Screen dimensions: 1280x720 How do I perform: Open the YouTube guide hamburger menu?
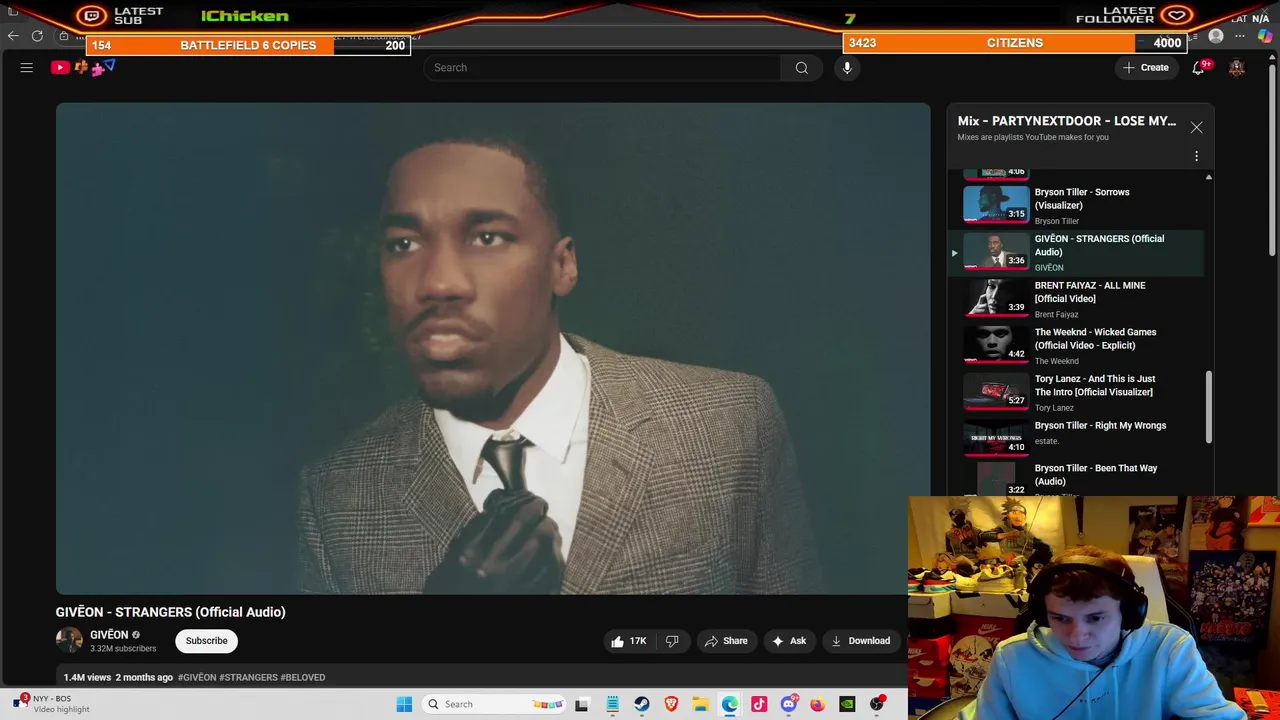pyautogui.click(x=27, y=67)
